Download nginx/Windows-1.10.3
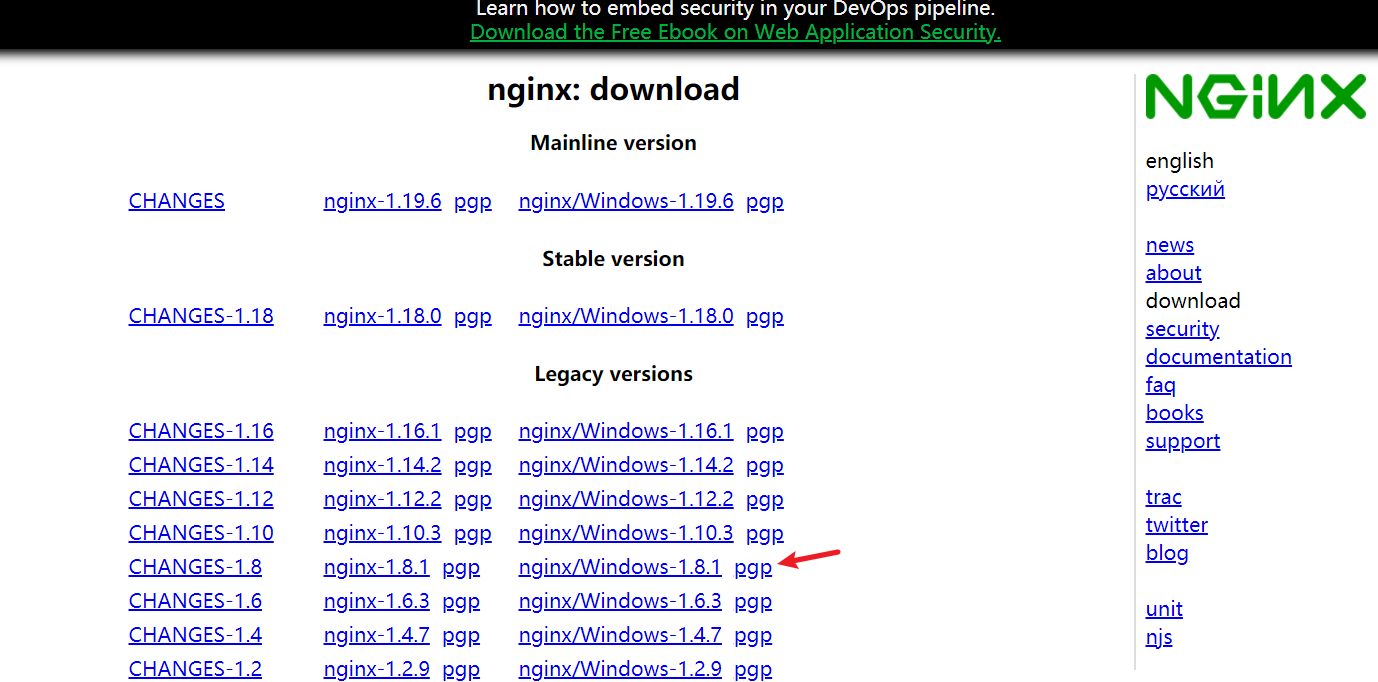Viewport: 1378px width, 682px height. pos(626,533)
